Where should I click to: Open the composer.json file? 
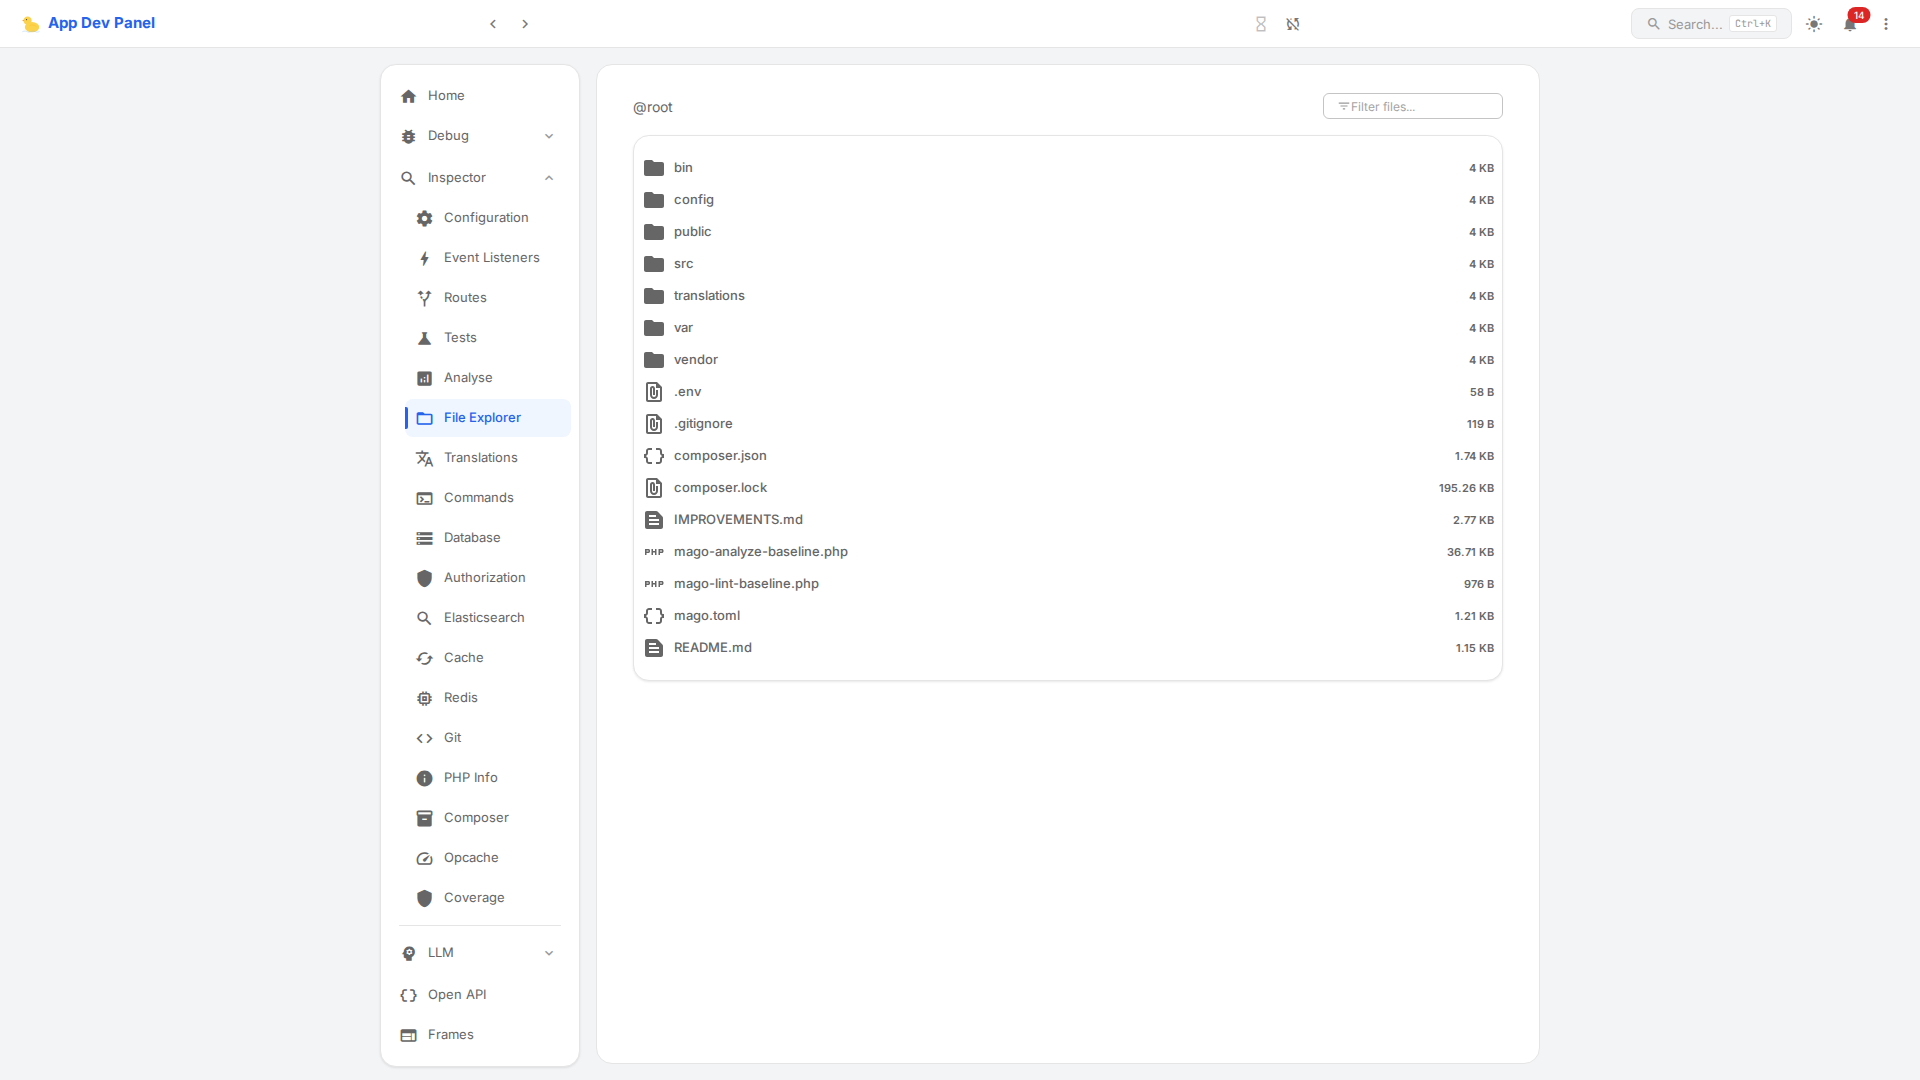point(719,455)
